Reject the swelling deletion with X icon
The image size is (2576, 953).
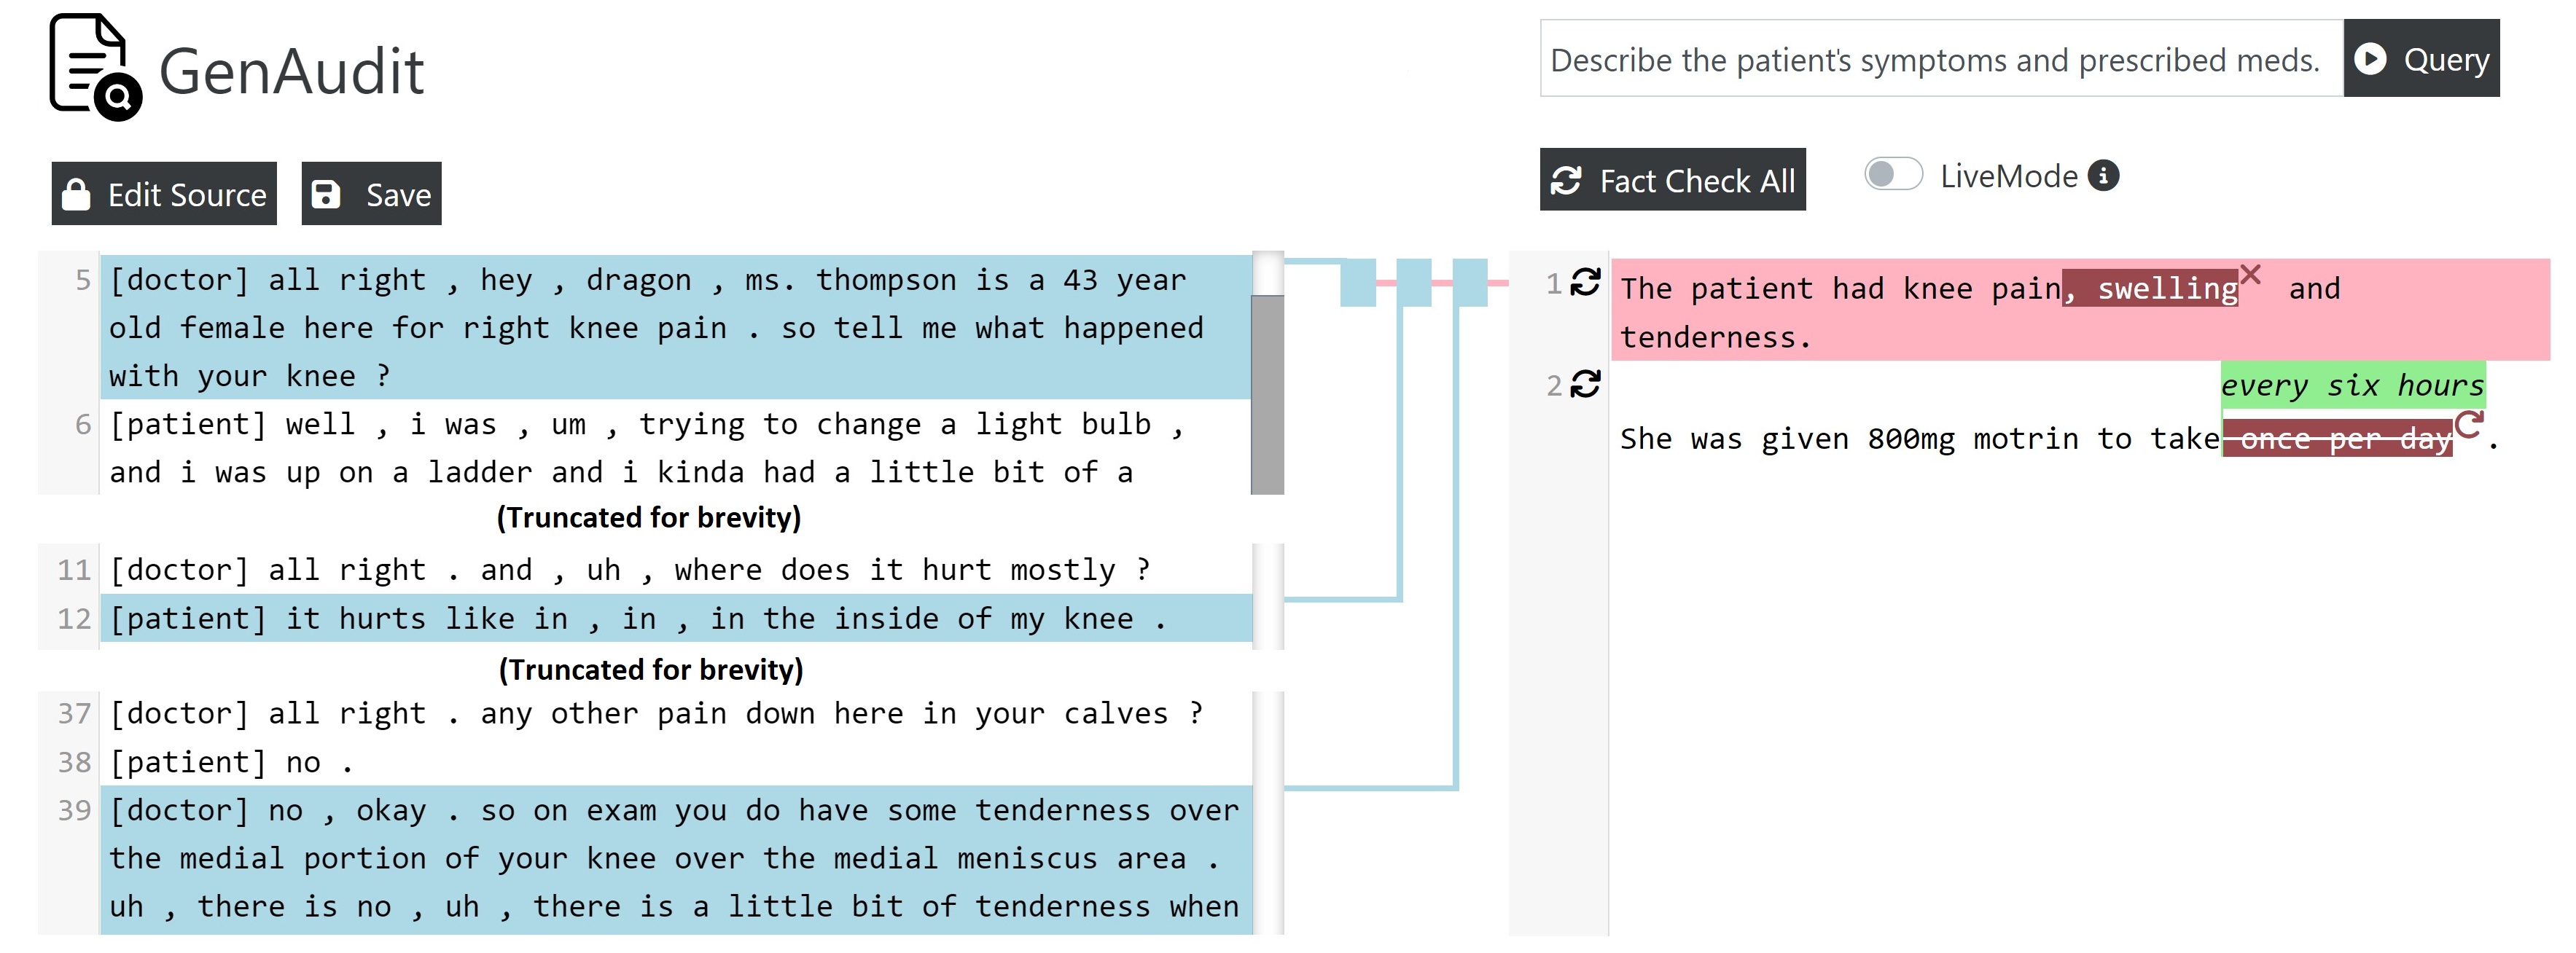tap(2250, 274)
